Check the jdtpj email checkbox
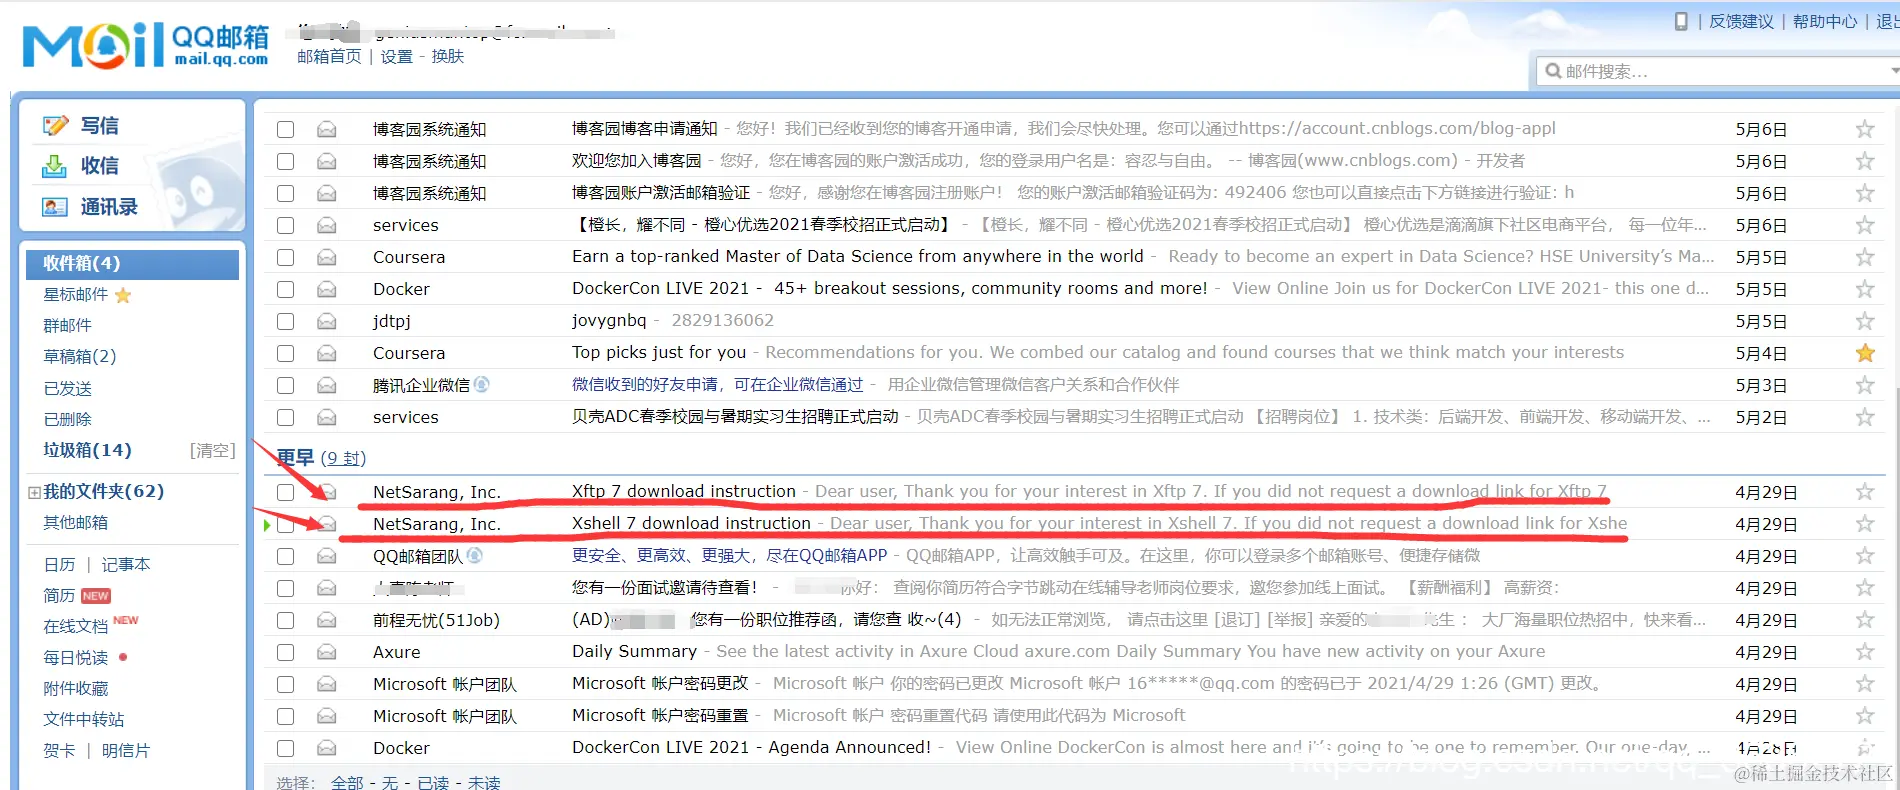The height and width of the screenshot is (790, 1900). click(x=286, y=321)
